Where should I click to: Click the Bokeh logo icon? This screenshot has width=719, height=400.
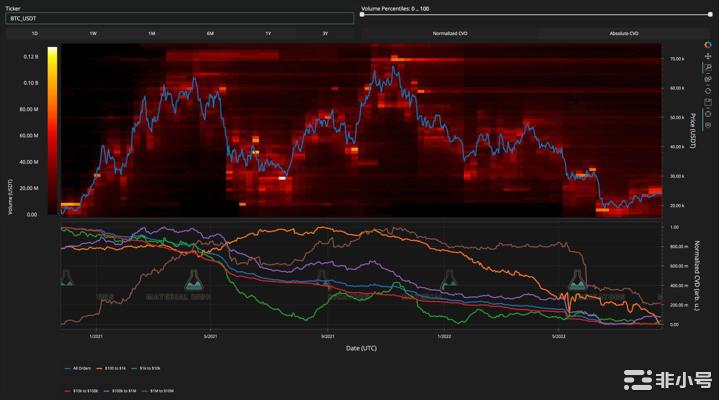708,45
